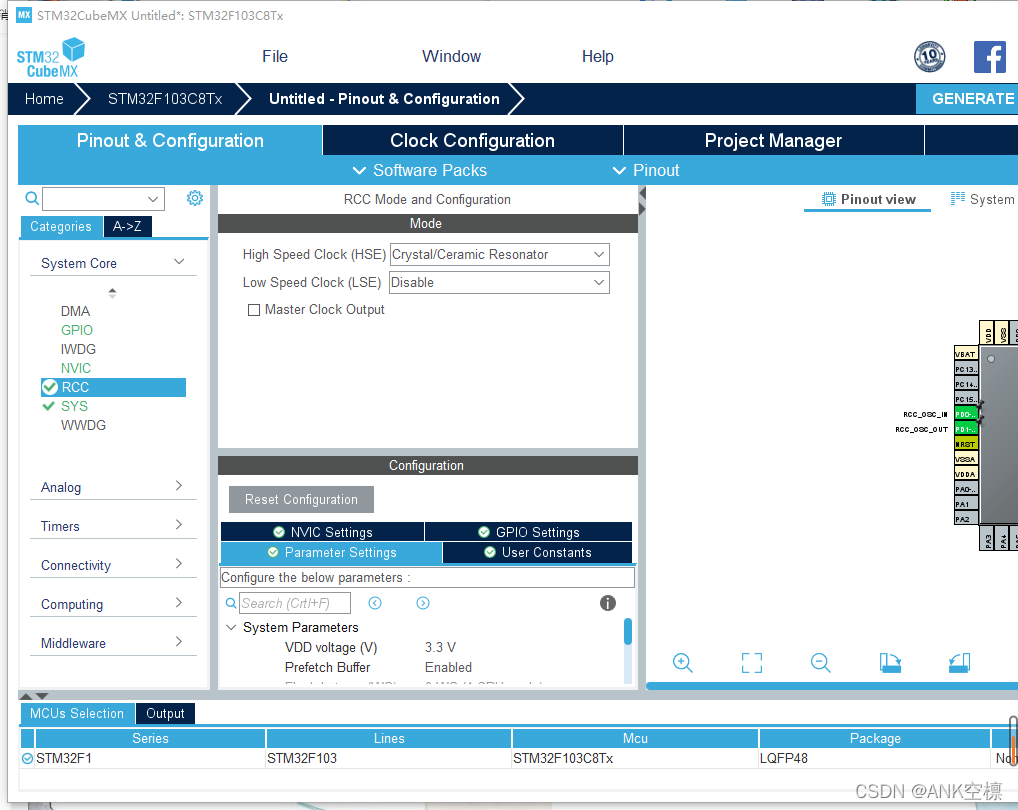Open the Window menu
Viewport: 1018px width, 810px height.
[x=451, y=56]
